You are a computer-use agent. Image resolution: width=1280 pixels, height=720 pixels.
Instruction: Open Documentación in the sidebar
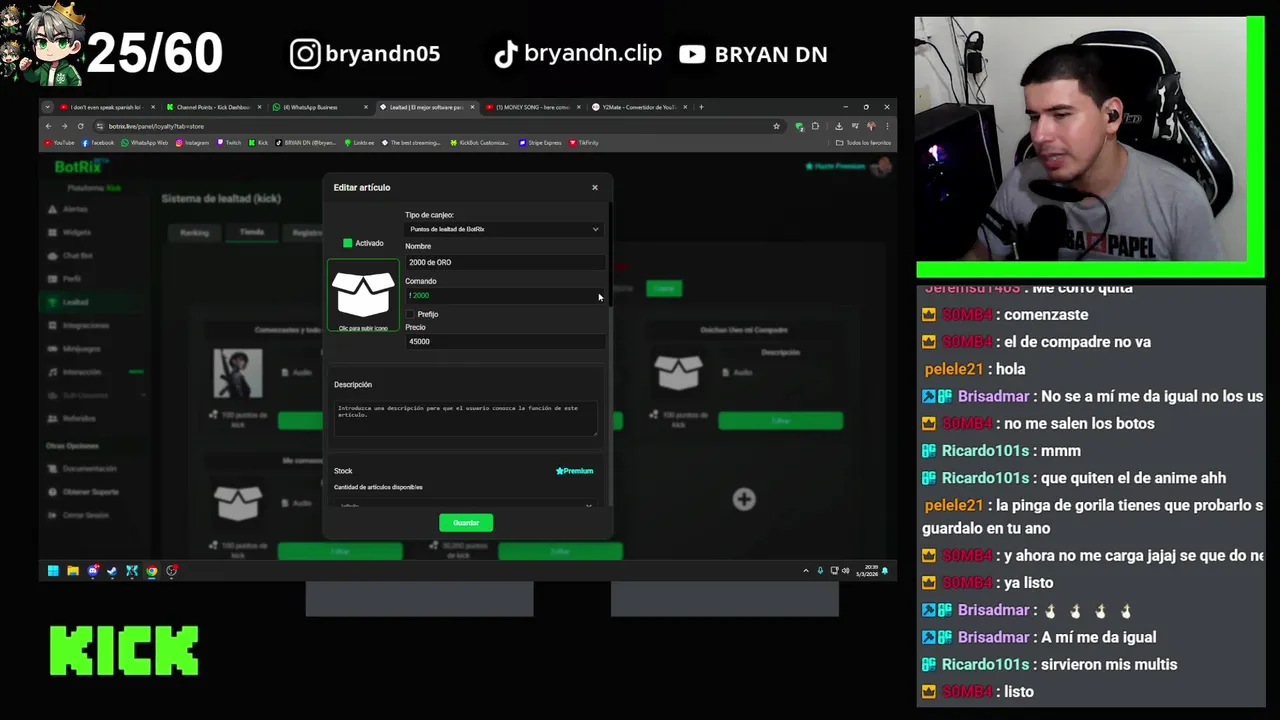(x=89, y=468)
